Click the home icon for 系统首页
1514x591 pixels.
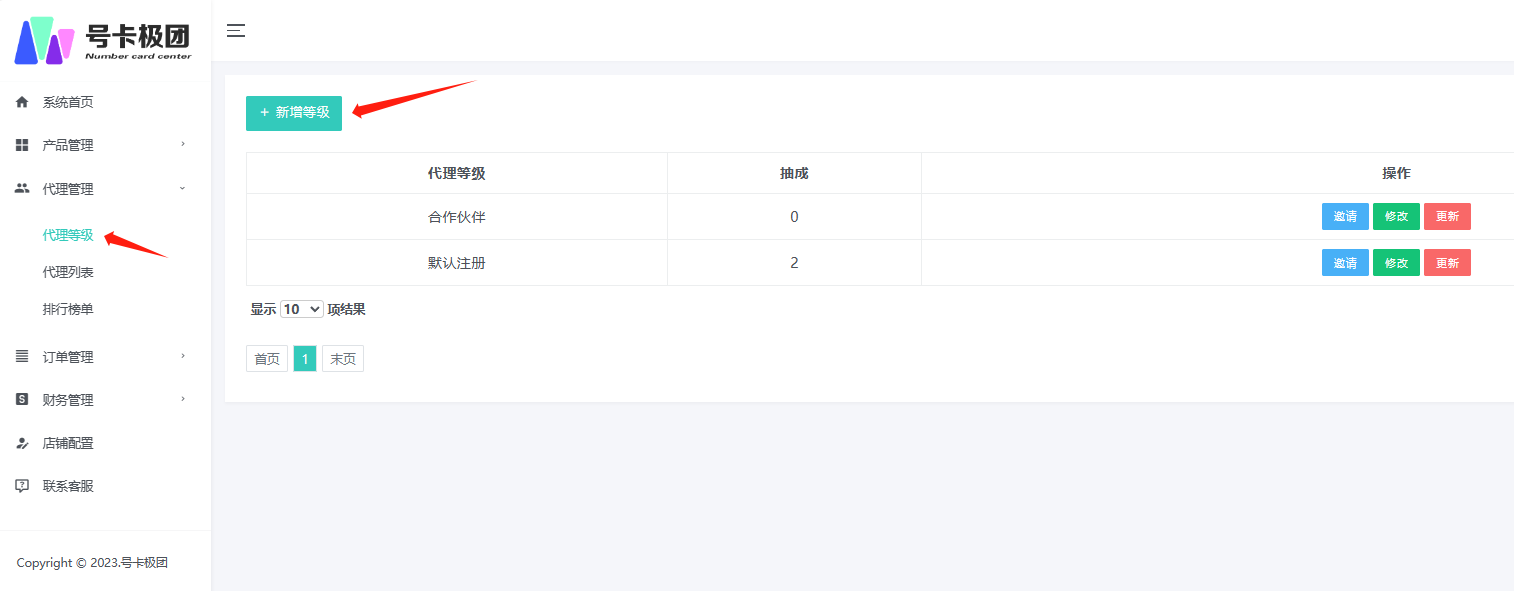coord(22,102)
